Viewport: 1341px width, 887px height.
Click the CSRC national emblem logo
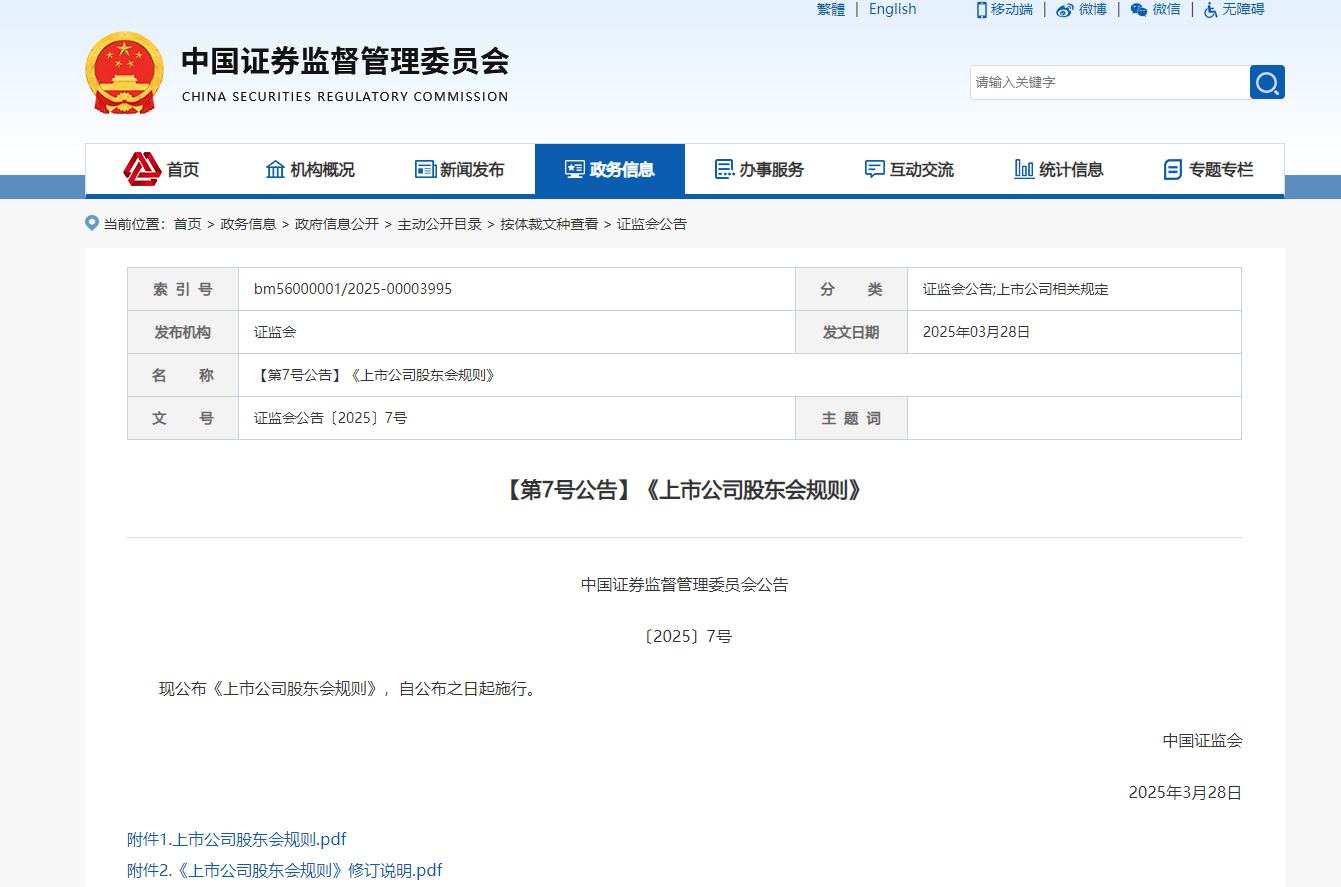(124, 72)
